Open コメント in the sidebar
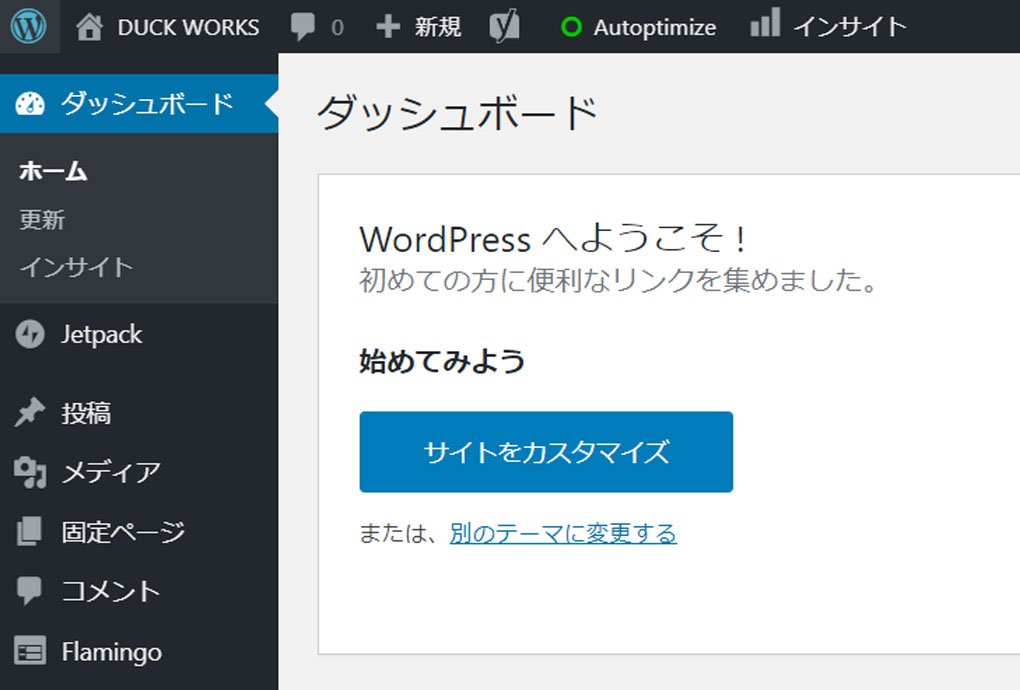 pos(111,591)
